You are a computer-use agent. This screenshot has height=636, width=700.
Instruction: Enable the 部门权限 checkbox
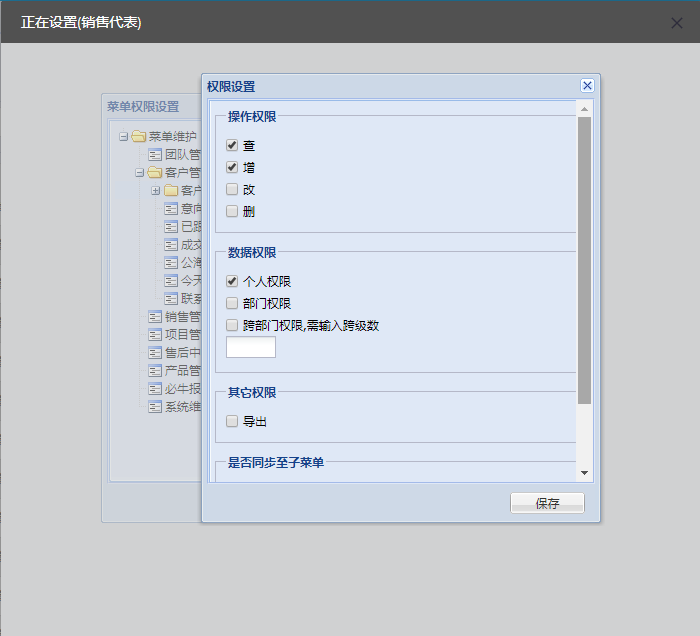point(232,303)
